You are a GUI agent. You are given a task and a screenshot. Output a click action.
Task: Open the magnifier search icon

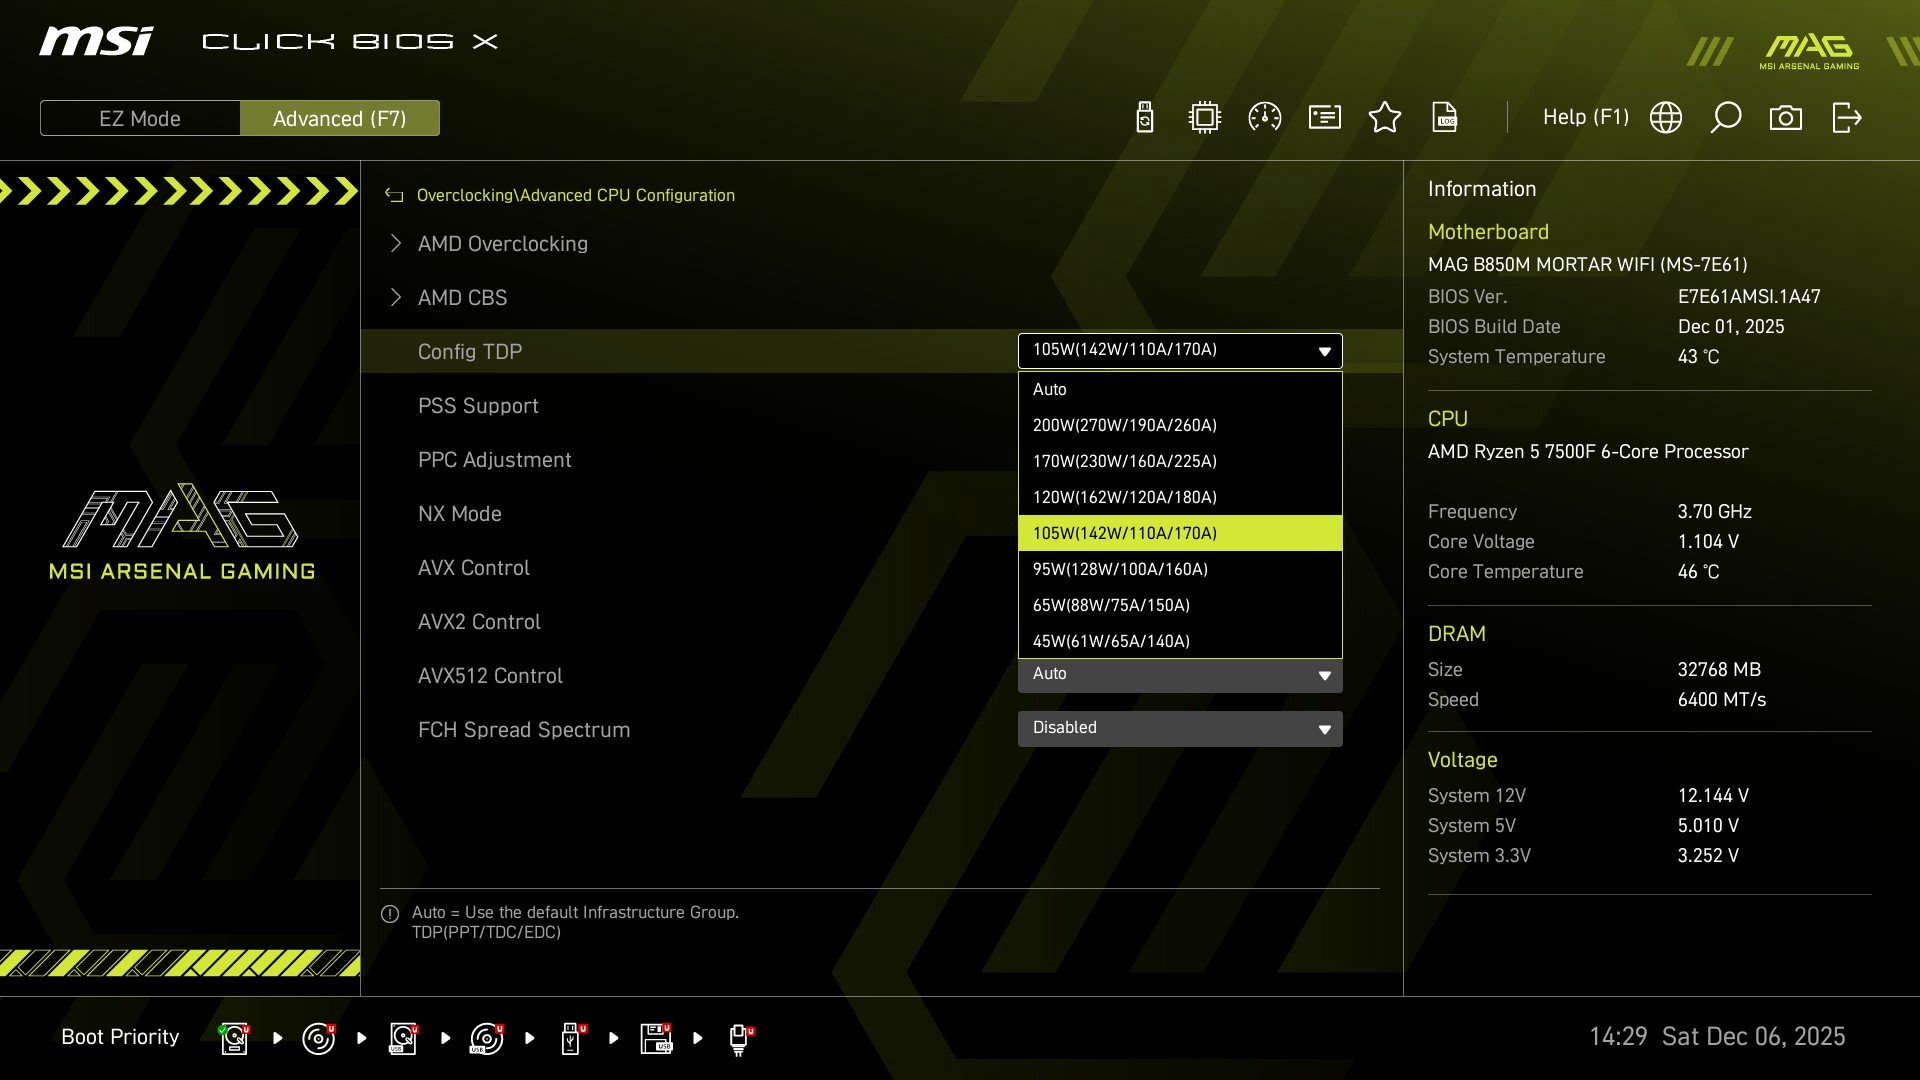[x=1726, y=118]
